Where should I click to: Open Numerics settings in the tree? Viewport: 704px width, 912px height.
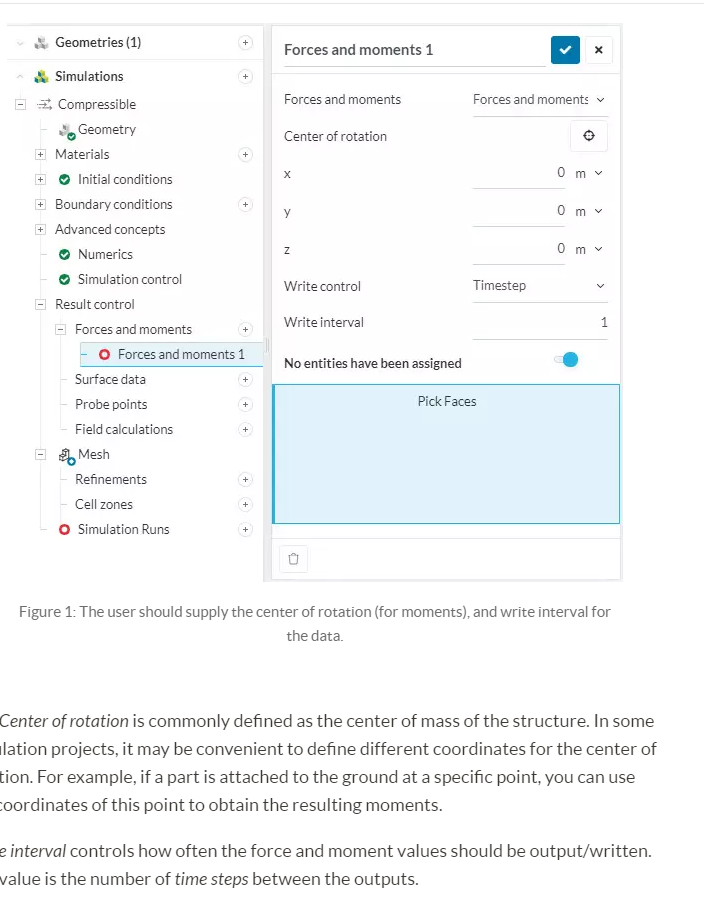(105, 255)
